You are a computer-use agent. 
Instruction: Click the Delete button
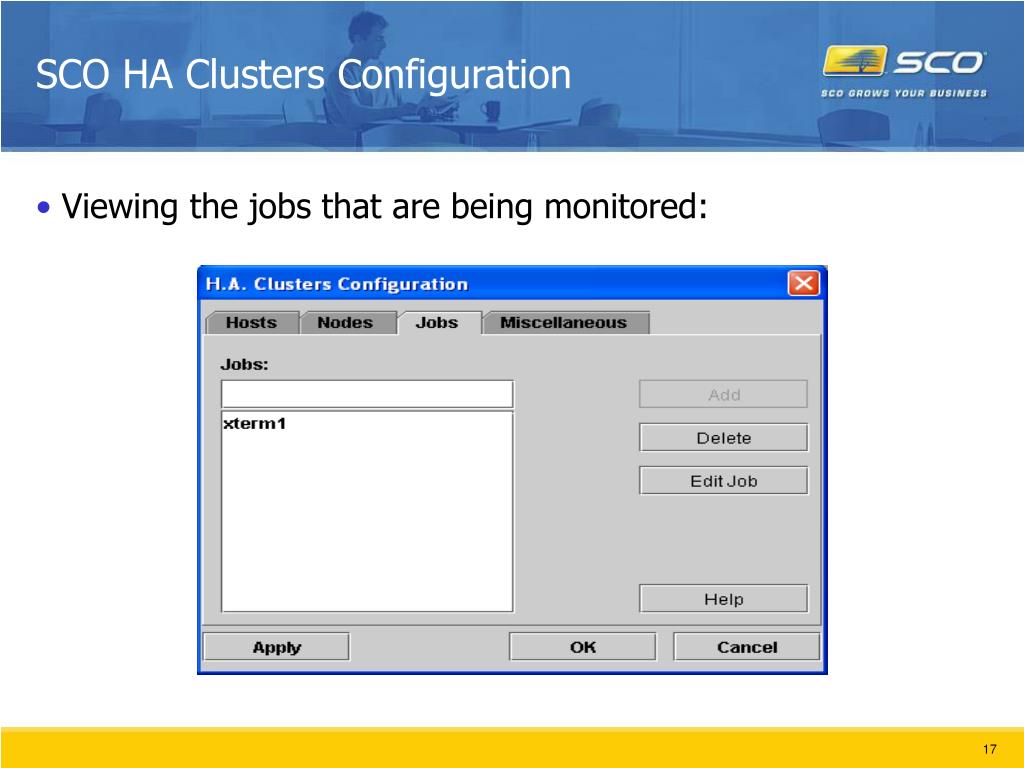point(724,438)
